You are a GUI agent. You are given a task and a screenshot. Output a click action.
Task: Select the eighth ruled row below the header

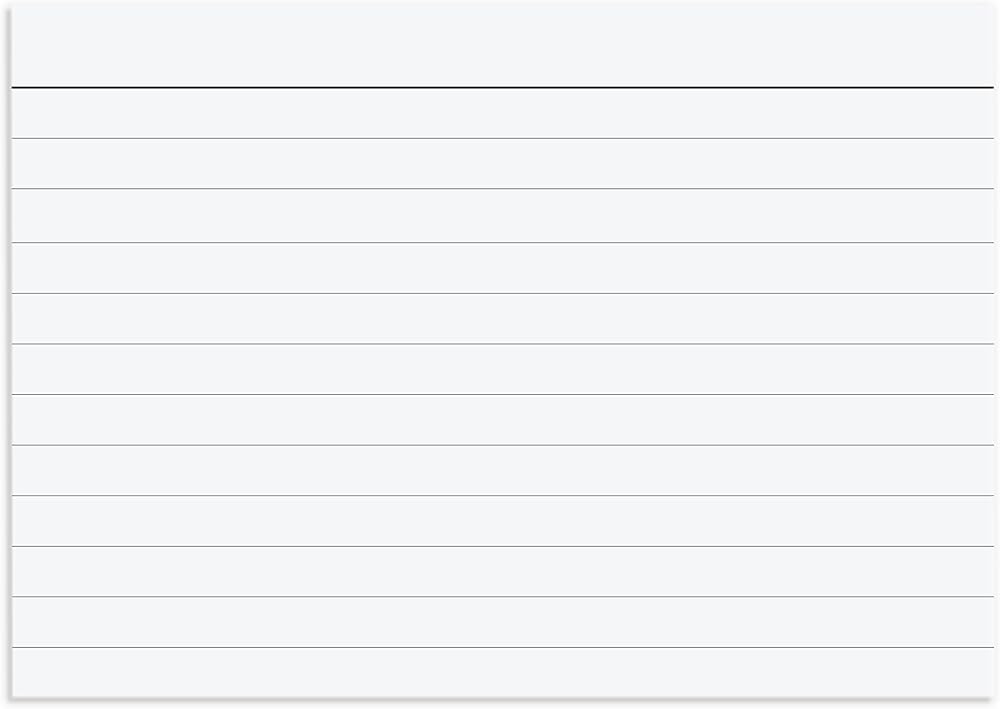pos(502,470)
